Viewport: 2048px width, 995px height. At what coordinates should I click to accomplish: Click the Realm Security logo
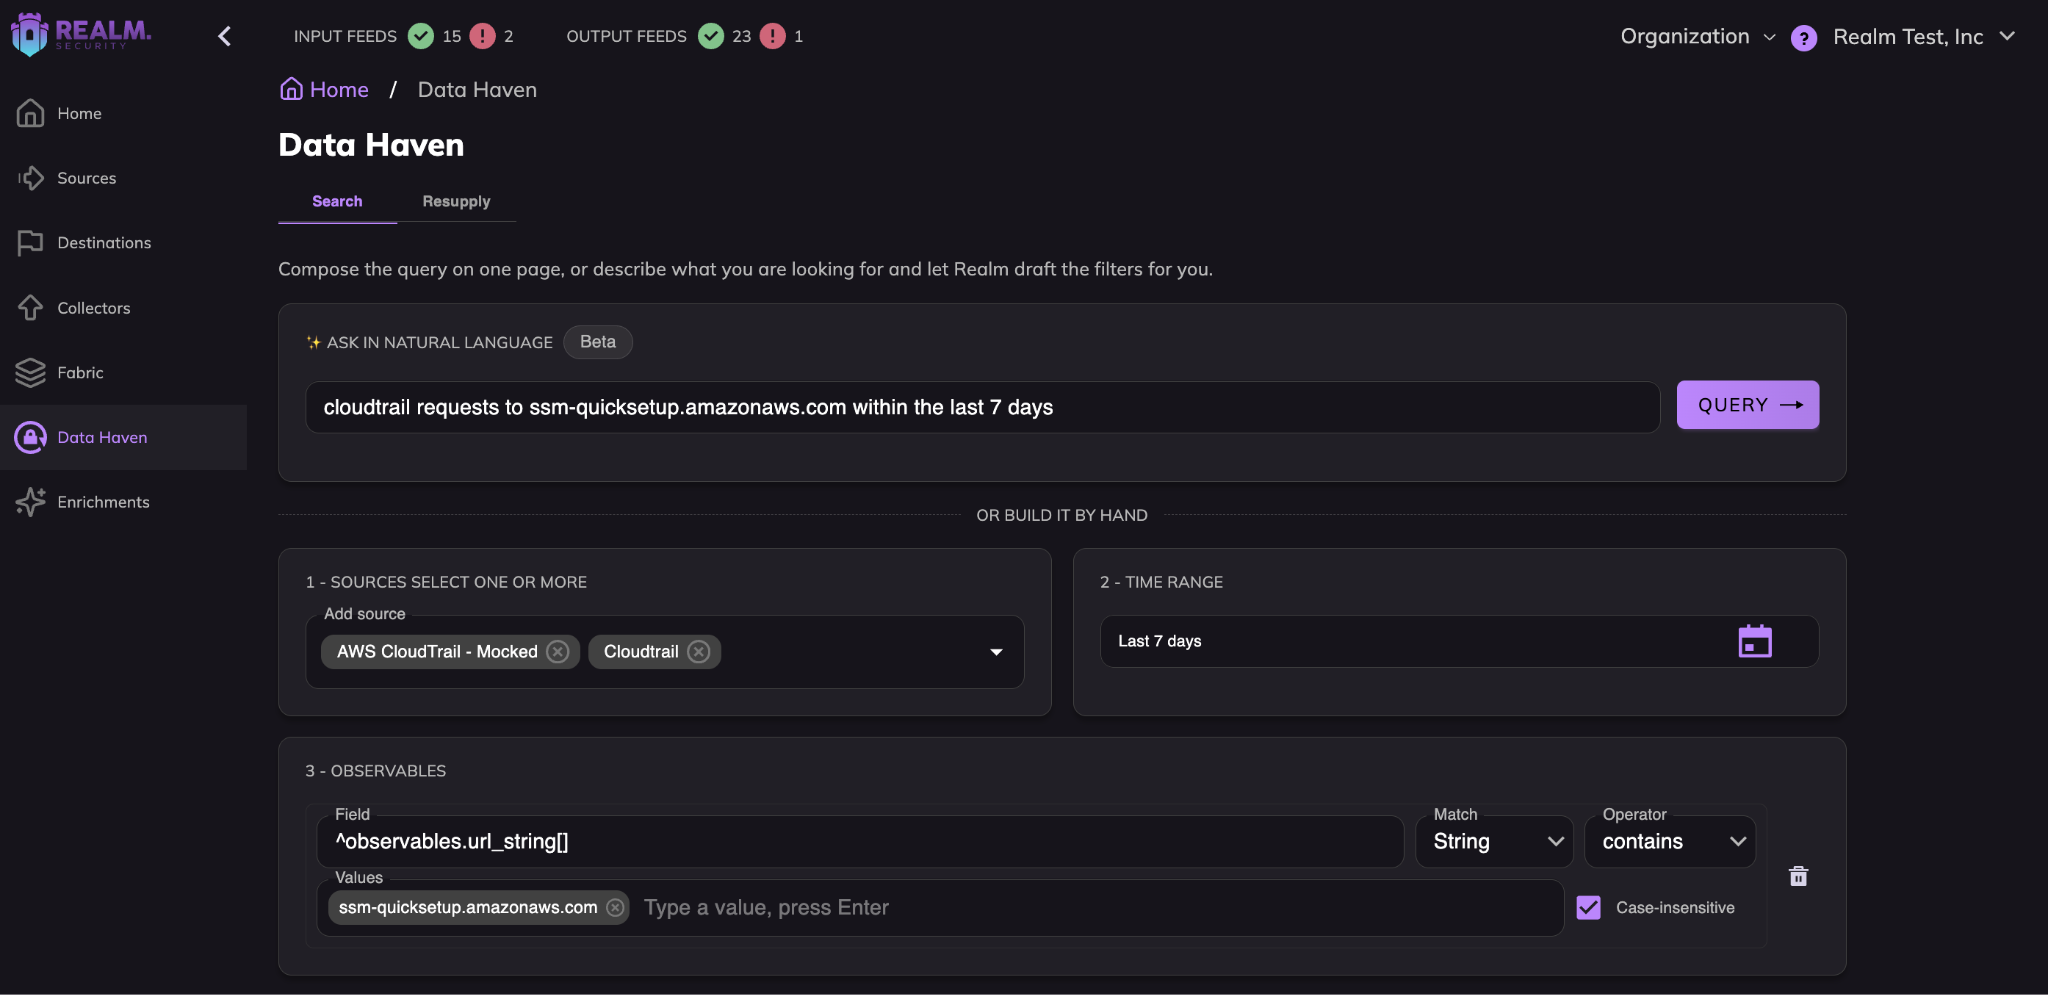click(x=80, y=34)
